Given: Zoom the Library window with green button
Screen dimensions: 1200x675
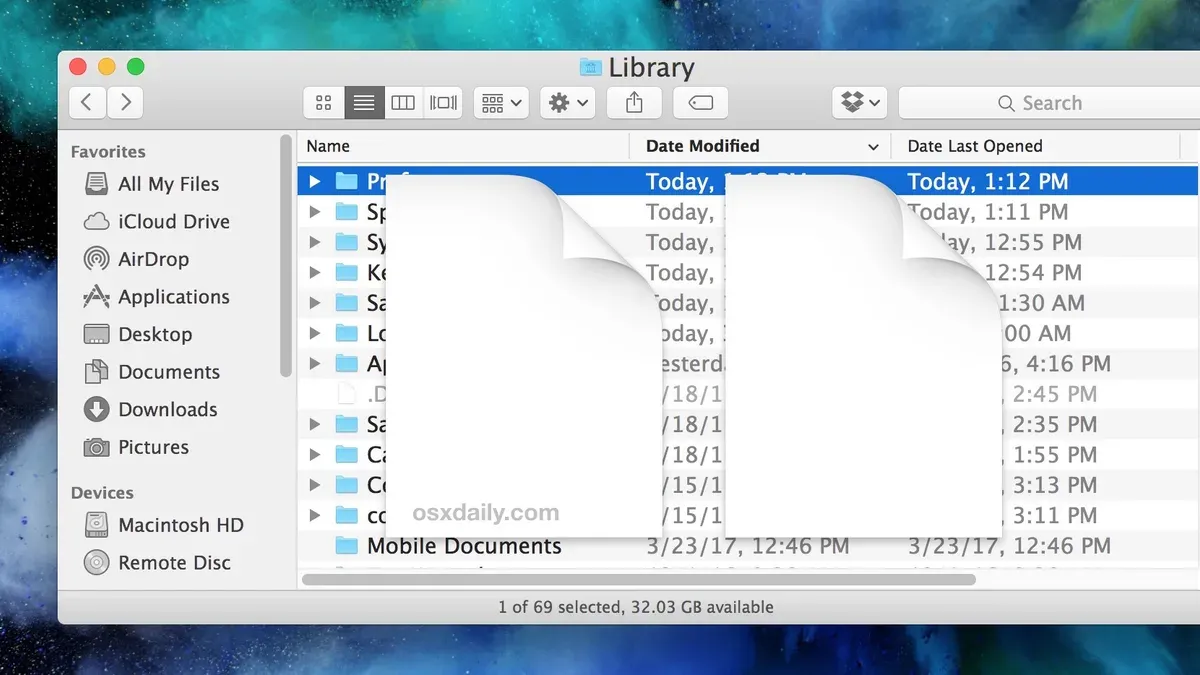Looking at the screenshot, I should click(135, 67).
